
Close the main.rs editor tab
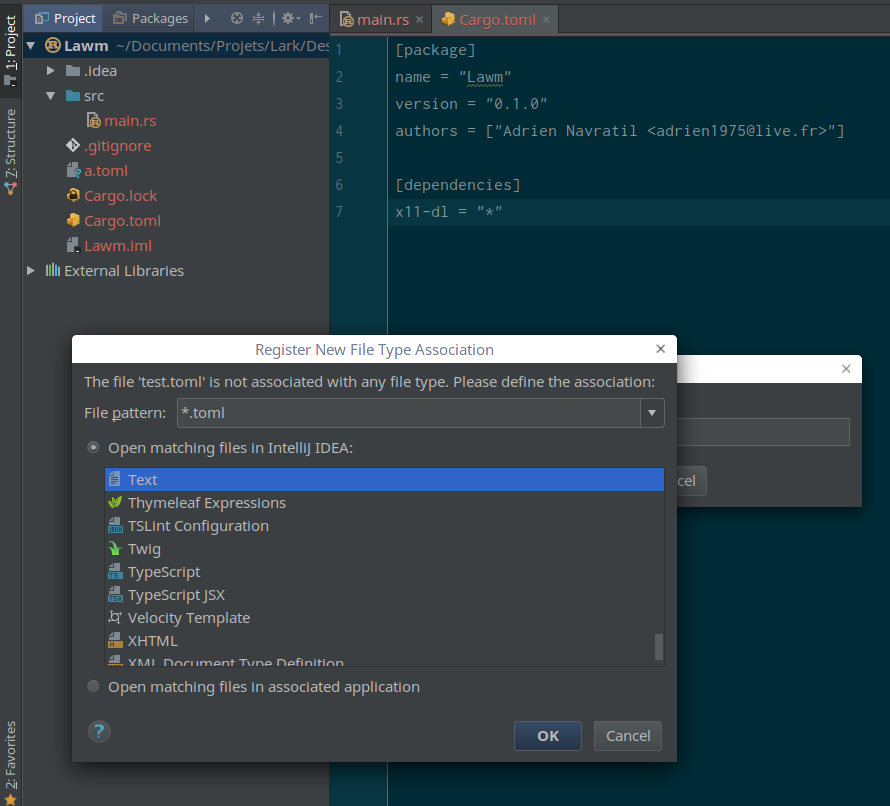pyautogui.click(x=419, y=20)
